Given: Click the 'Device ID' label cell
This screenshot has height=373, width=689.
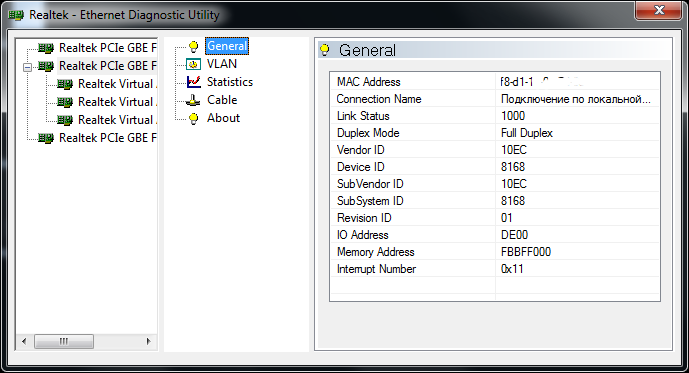Looking at the screenshot, I should coord(413,167).
